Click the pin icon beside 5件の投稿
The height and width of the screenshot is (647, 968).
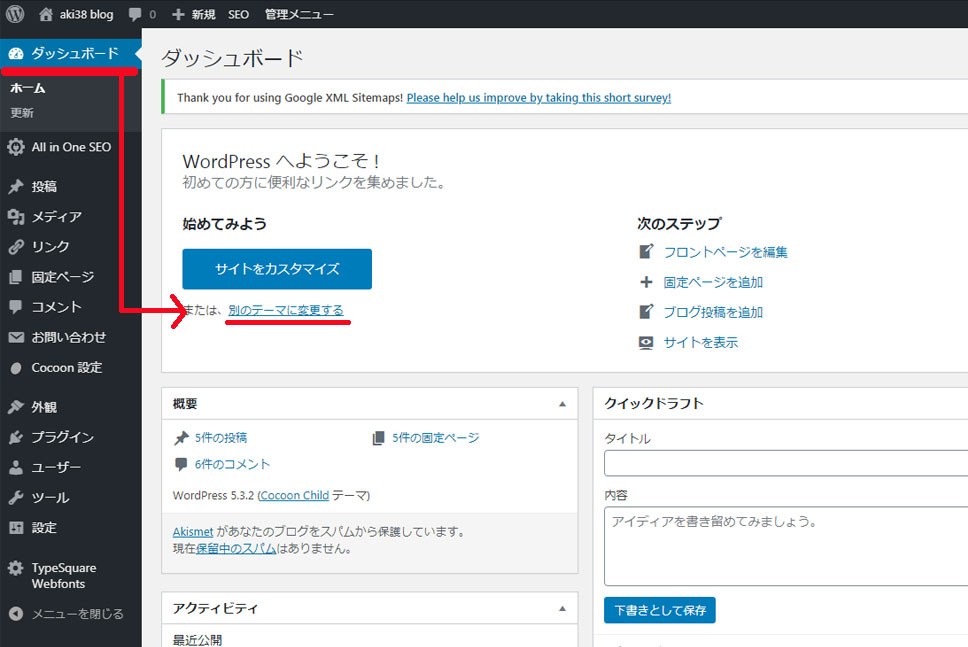182,438
